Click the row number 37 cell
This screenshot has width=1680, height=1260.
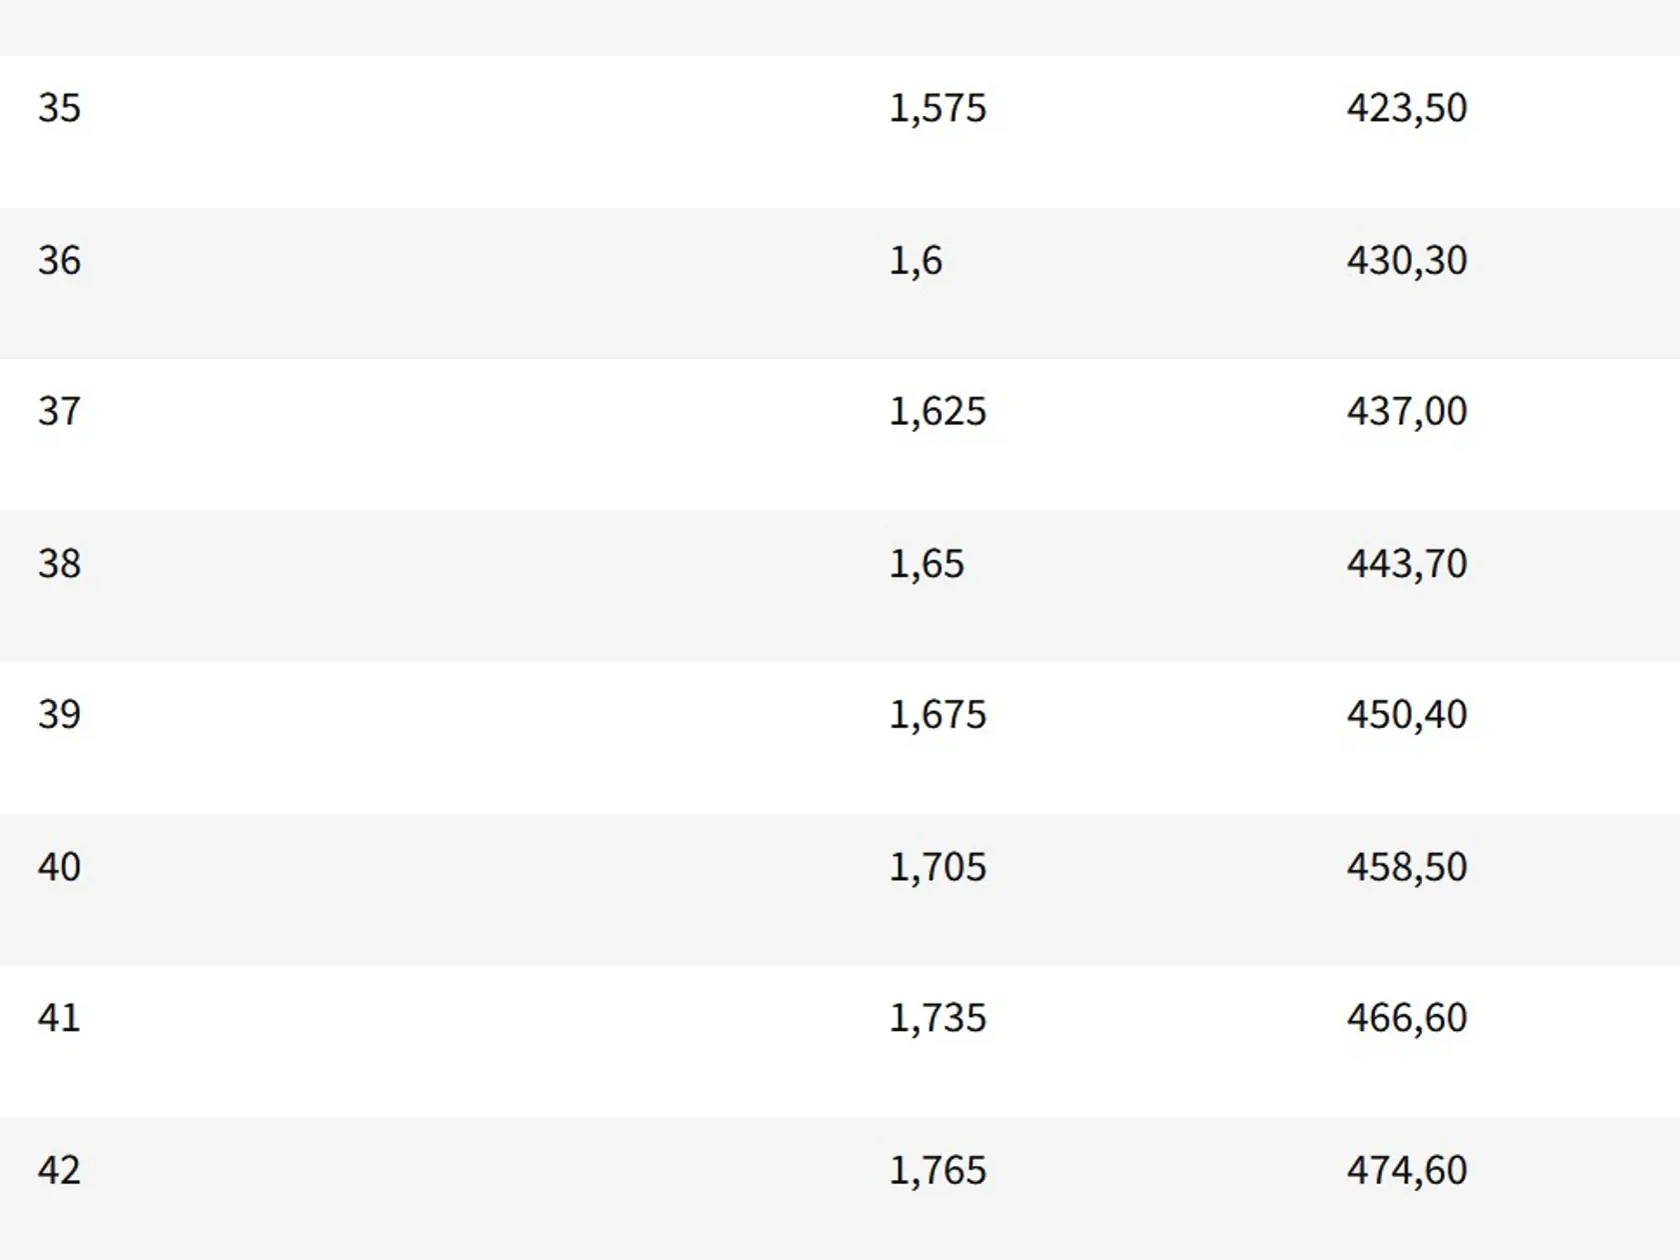[x=59, y=411]
